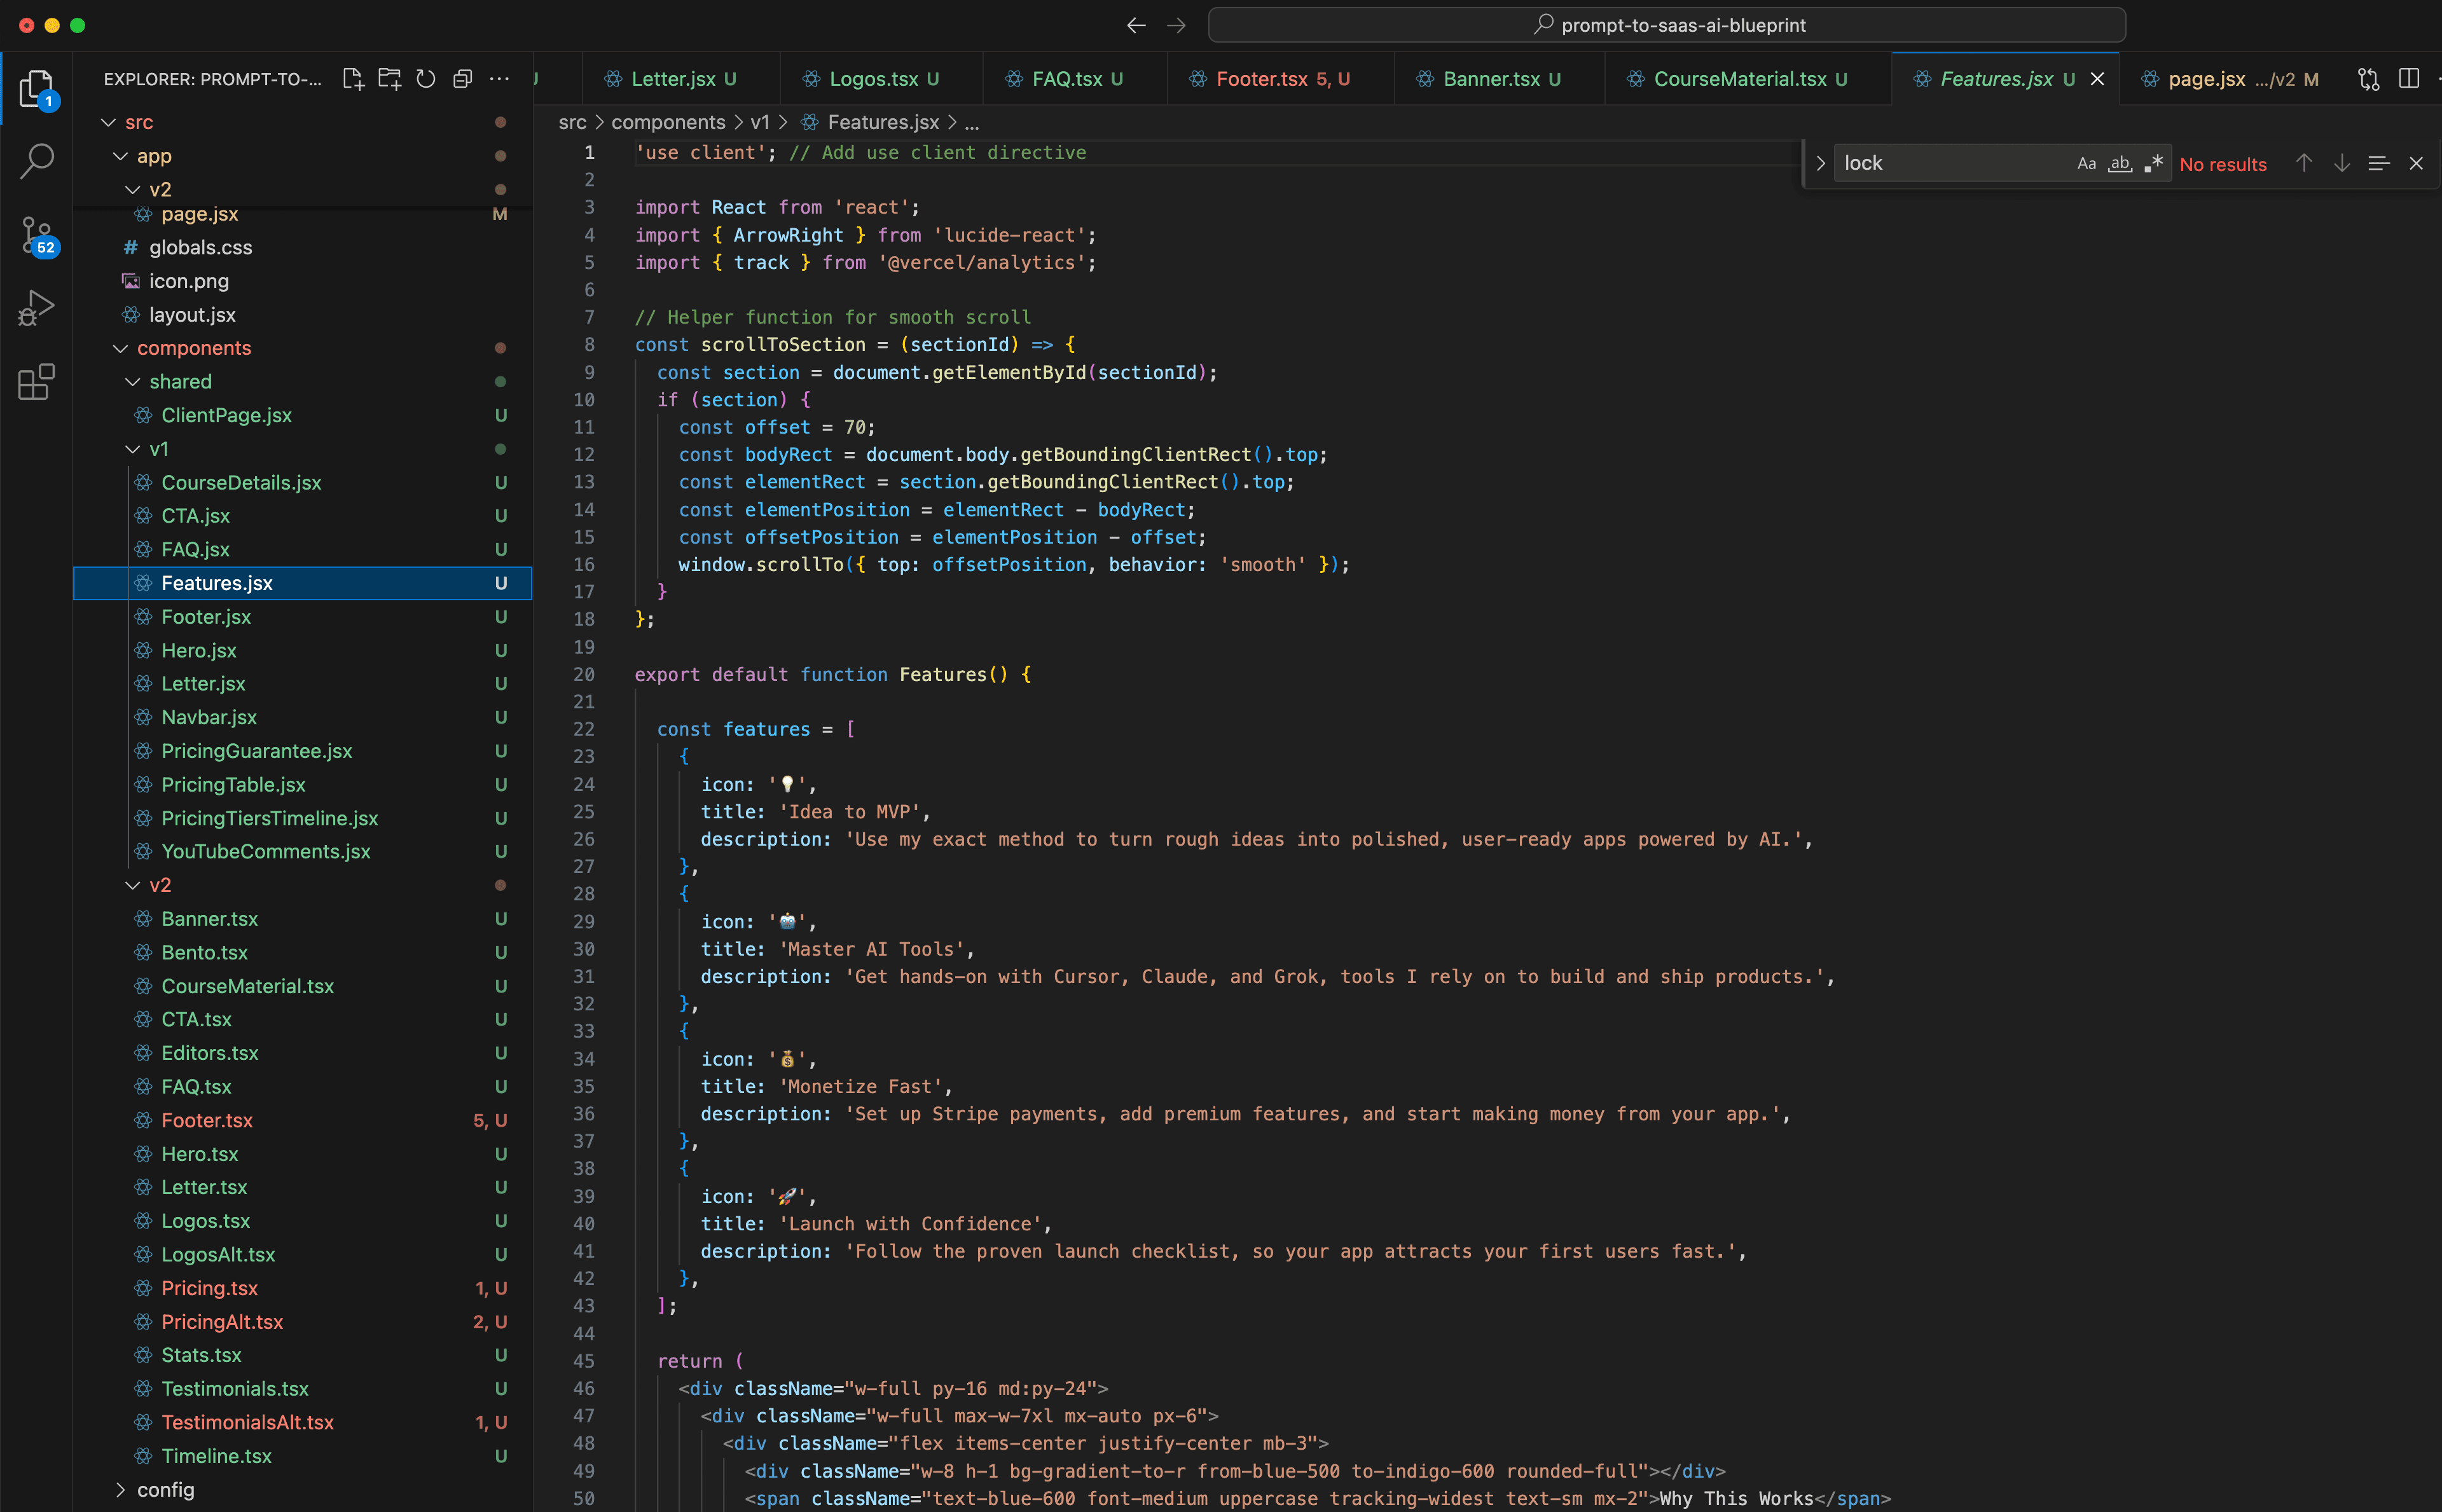This screenshot has height=1512, width=2442.
Task: Open LogosAlt.tsx in the file tree
Action: [x=302, y=1254]
